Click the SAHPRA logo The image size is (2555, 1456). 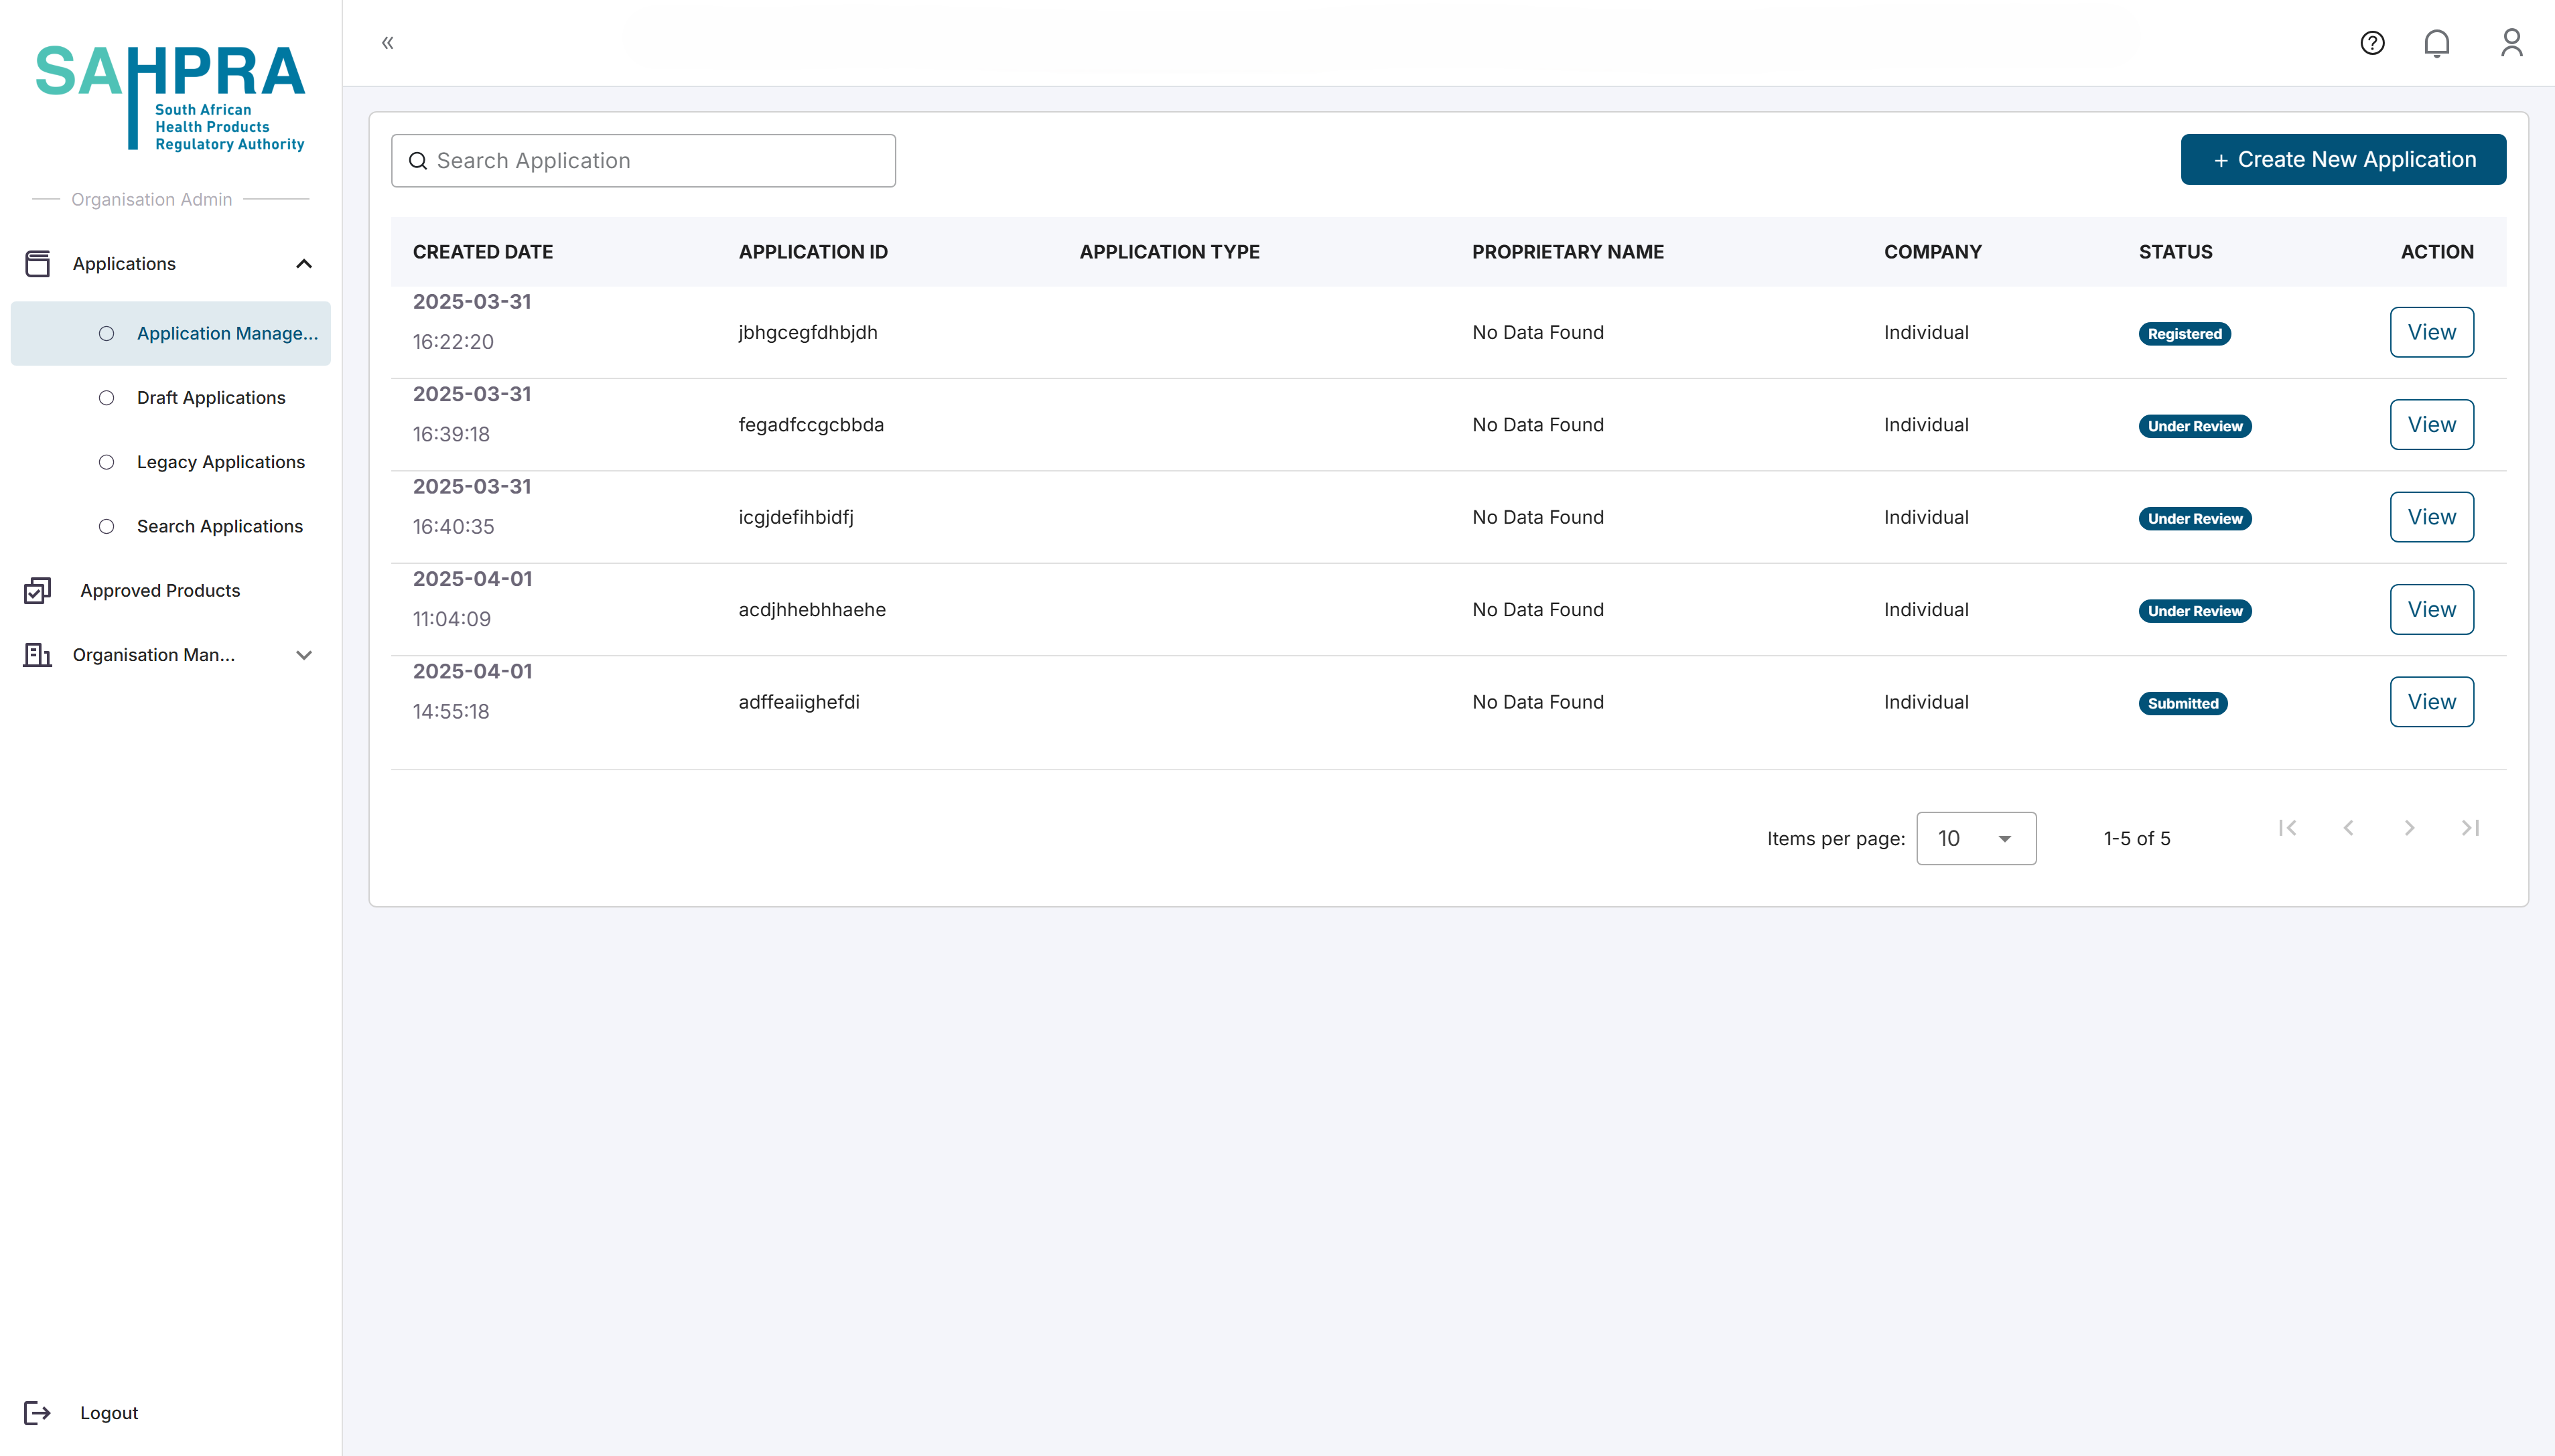tap(170, 97)
